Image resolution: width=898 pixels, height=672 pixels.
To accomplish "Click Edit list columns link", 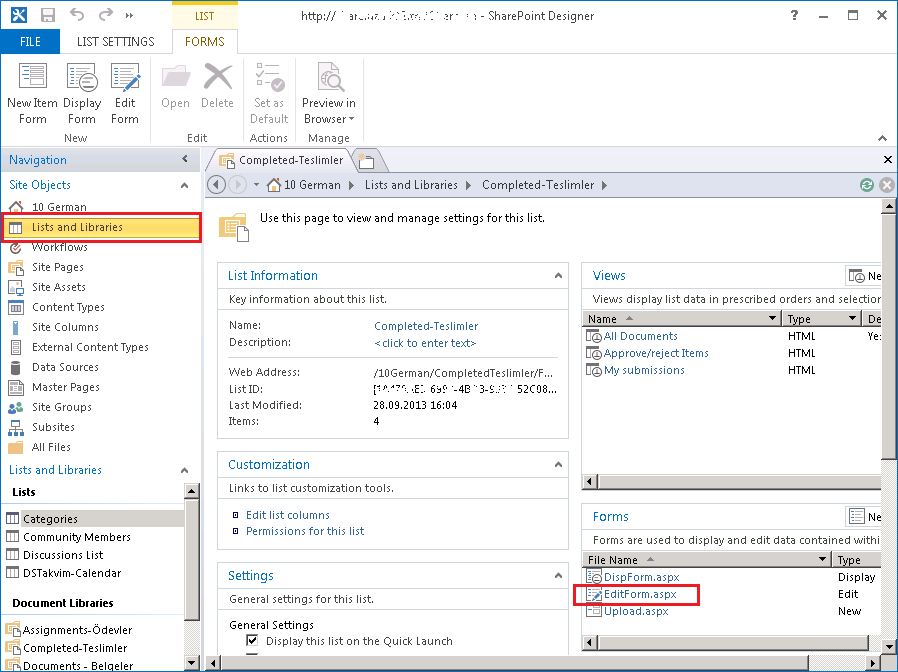I will tap(287, 515).
